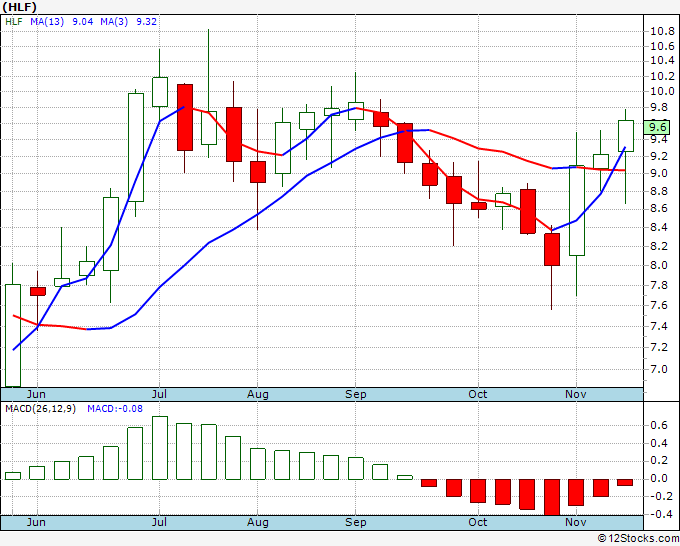Click Aug on the price chart axis
Viewport: 680px width, 546px height.
point(258,394)
